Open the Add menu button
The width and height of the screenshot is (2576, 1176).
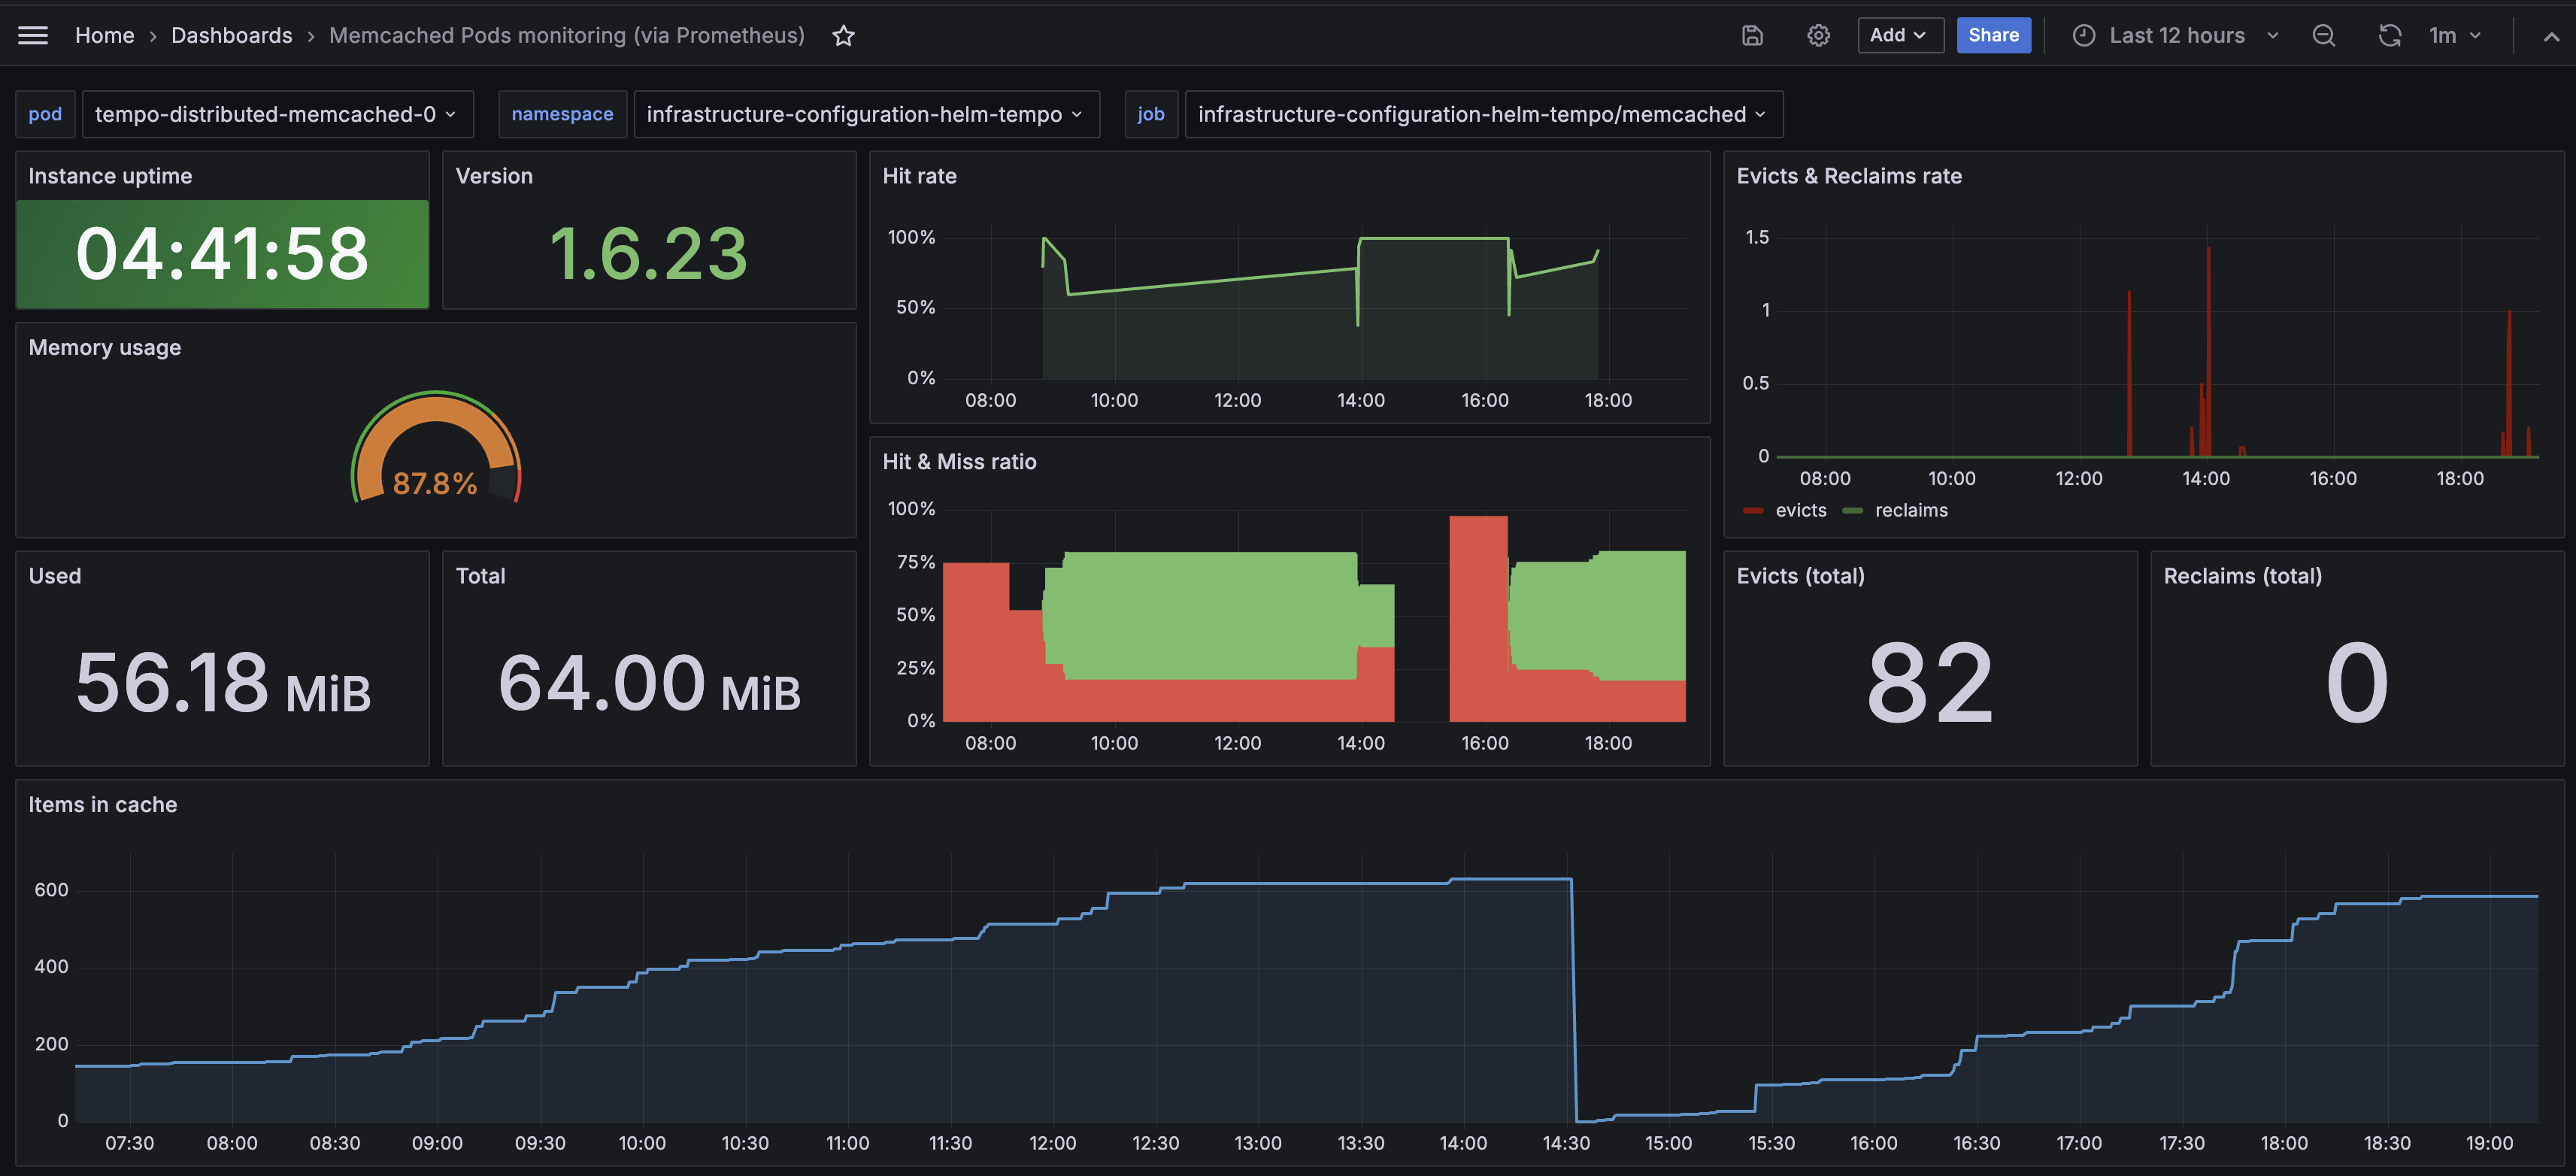pos(1899,35)
